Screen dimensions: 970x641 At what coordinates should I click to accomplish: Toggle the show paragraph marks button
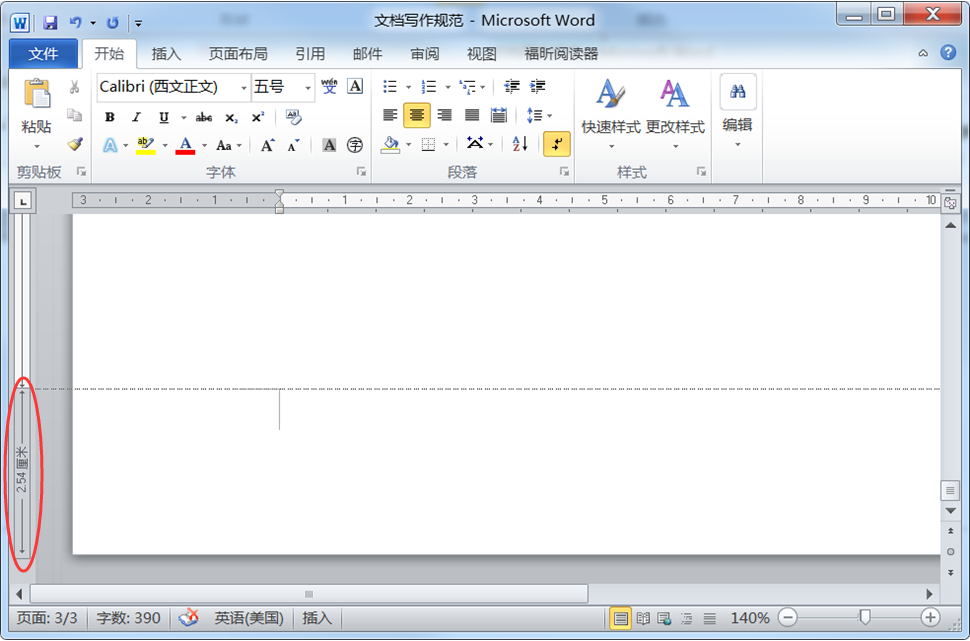(x=557, y=144)
